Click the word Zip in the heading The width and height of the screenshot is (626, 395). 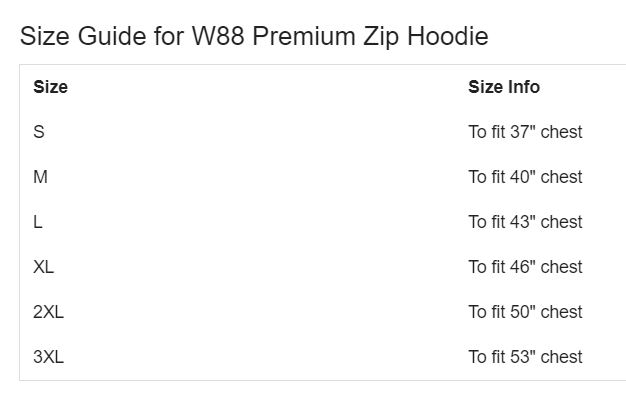381,38
